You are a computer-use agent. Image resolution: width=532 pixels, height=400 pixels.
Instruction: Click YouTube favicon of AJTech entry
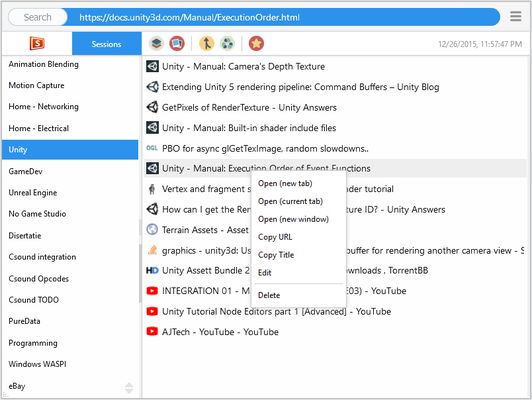coord(152,331)
